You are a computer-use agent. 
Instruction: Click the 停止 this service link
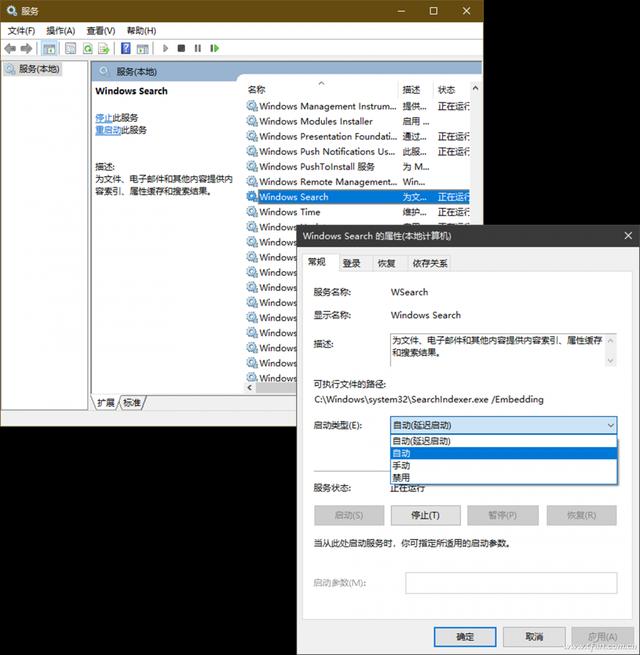(x=104, y=117)
